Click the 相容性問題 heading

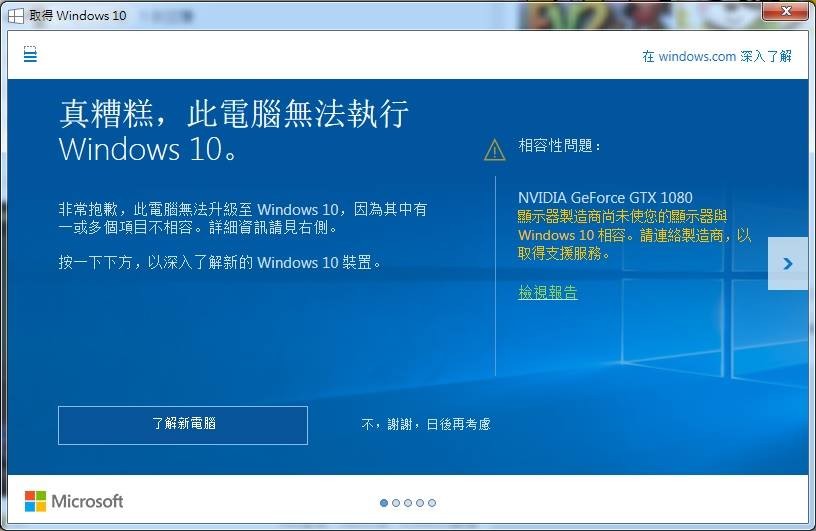[559, 145]
